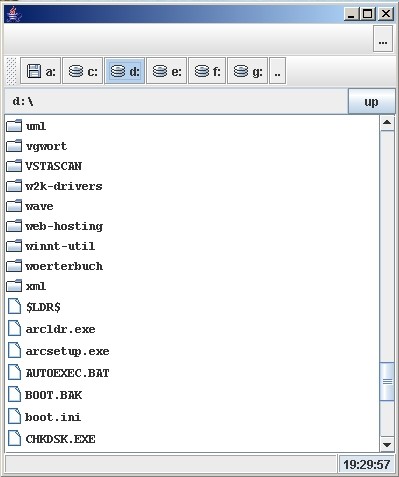
Task: Click the d:\ path field
Action: (x=176, y=101)
